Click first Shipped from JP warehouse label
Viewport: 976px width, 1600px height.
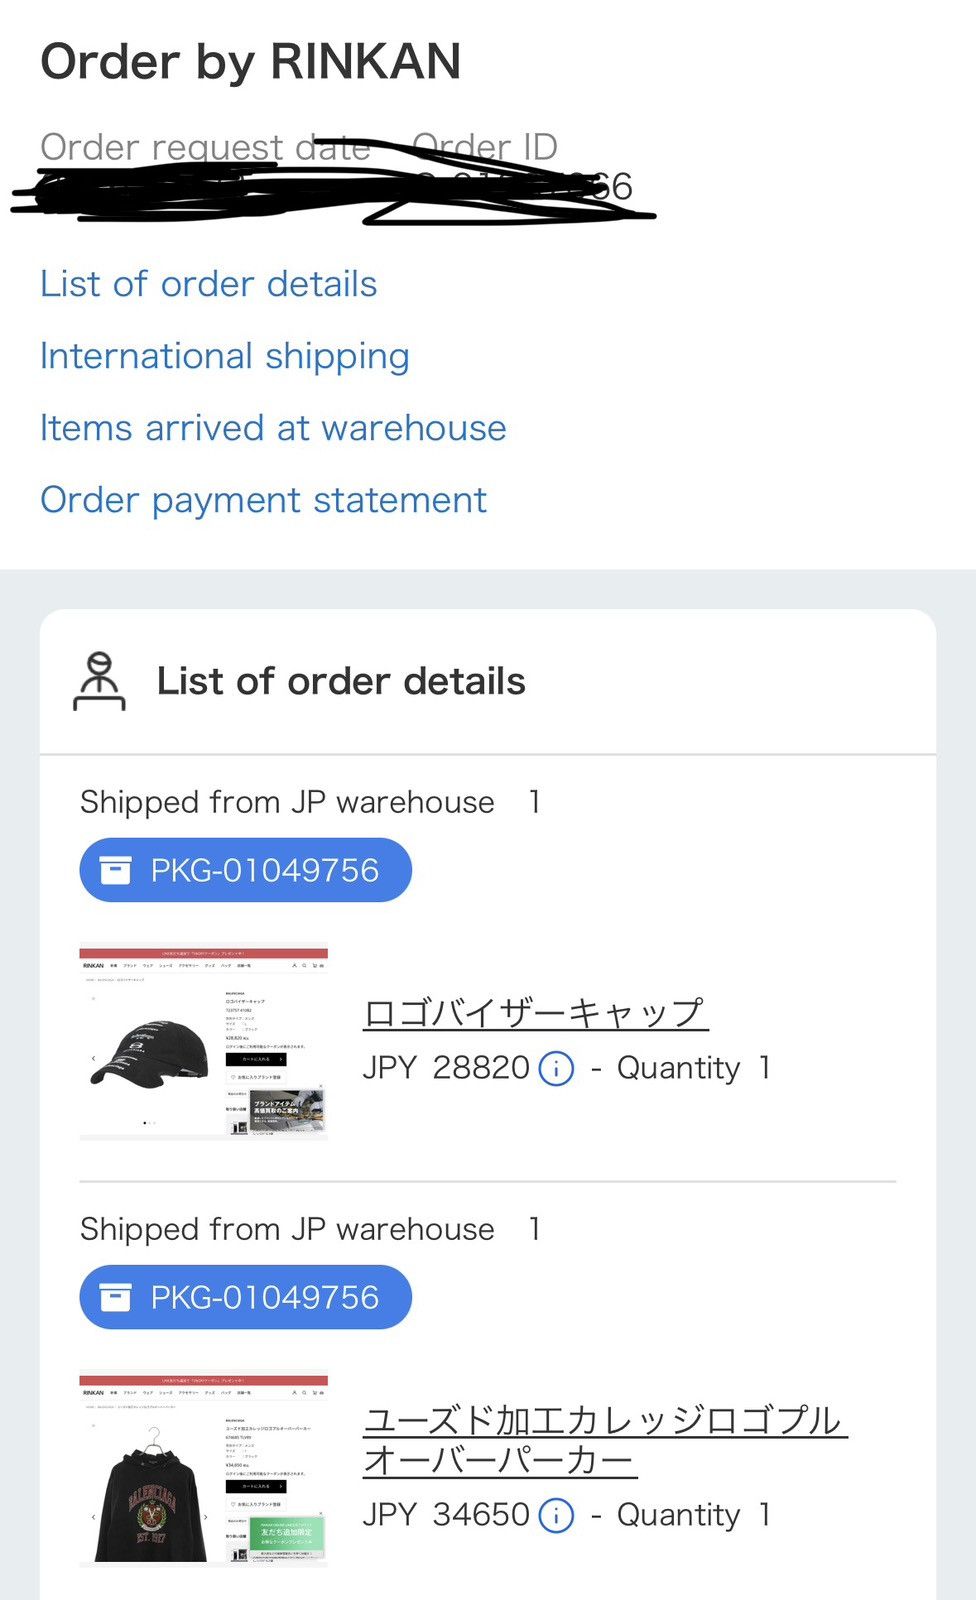point(287,802)
